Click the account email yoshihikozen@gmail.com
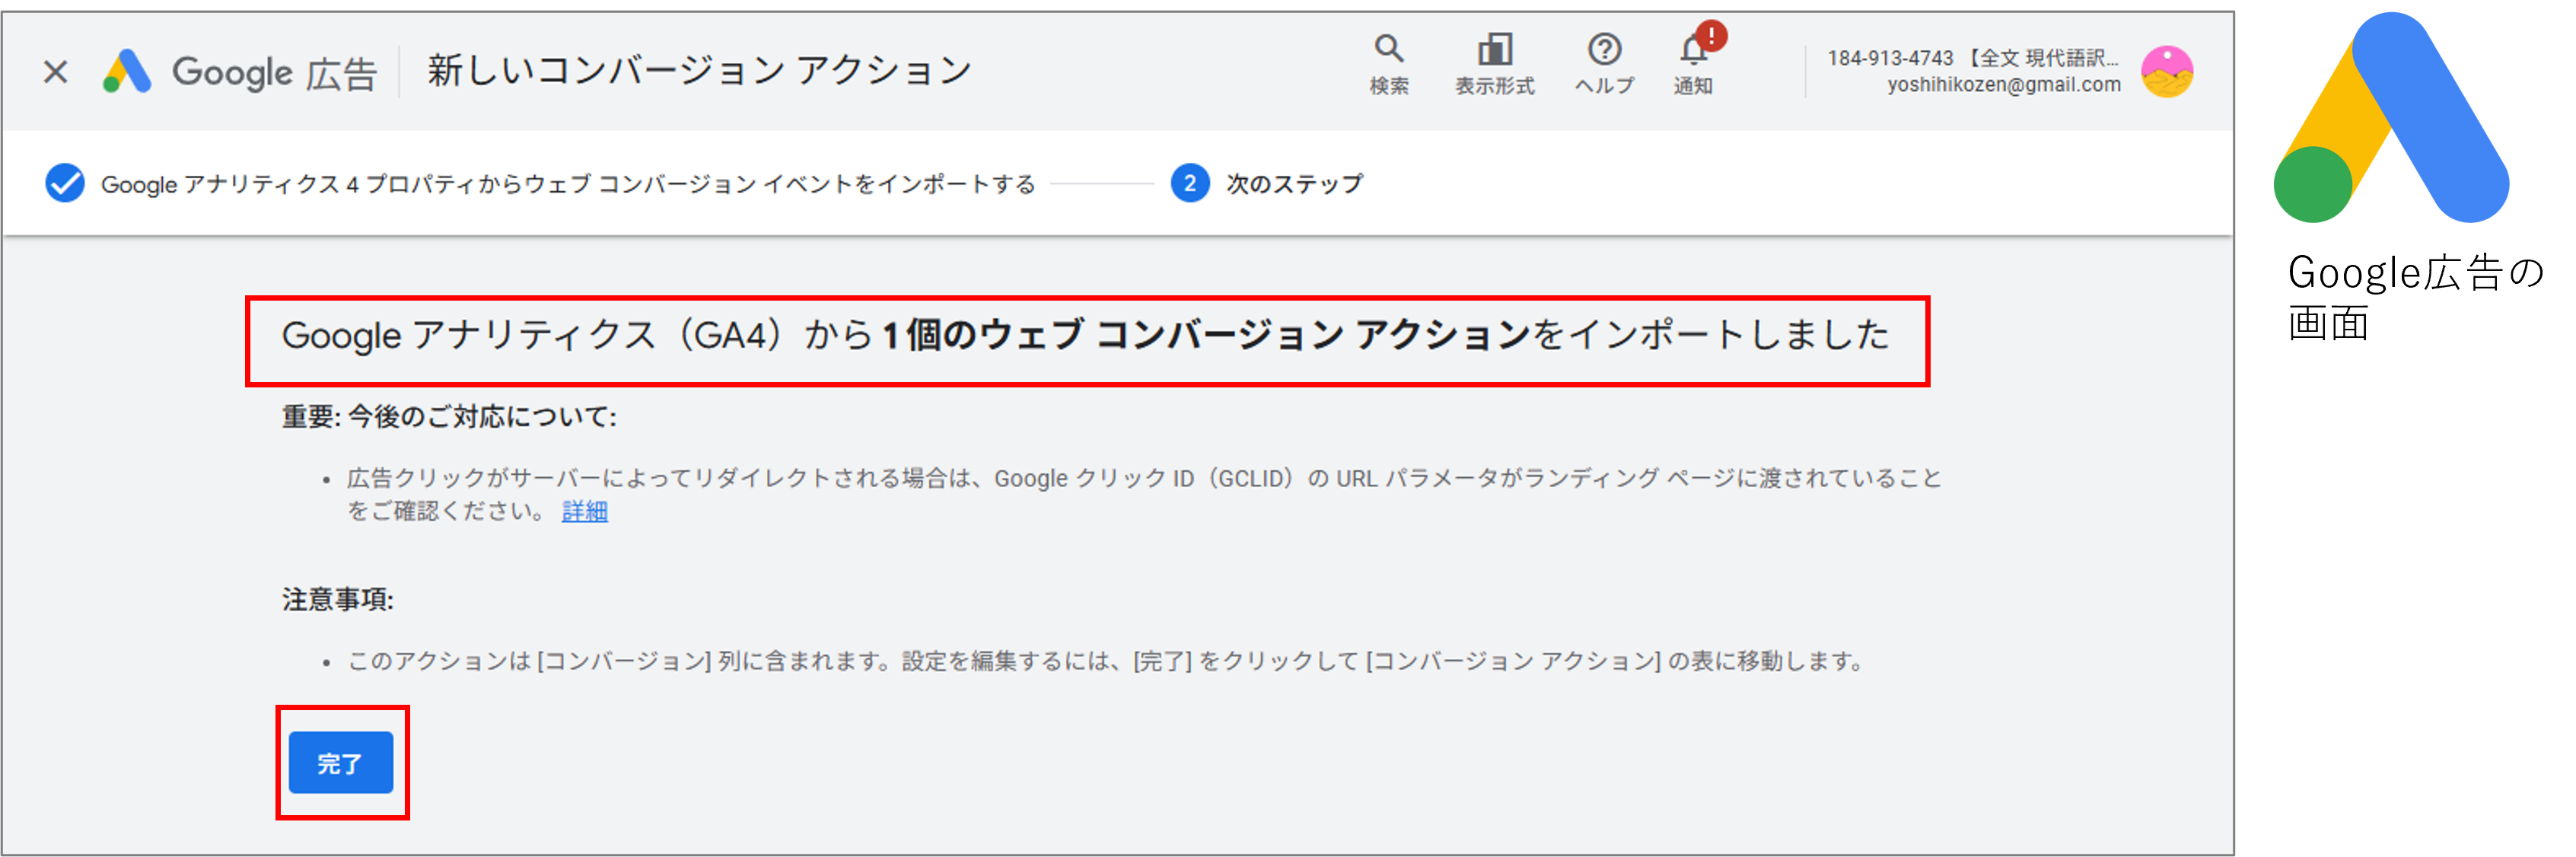 (x=2004, y=85)
